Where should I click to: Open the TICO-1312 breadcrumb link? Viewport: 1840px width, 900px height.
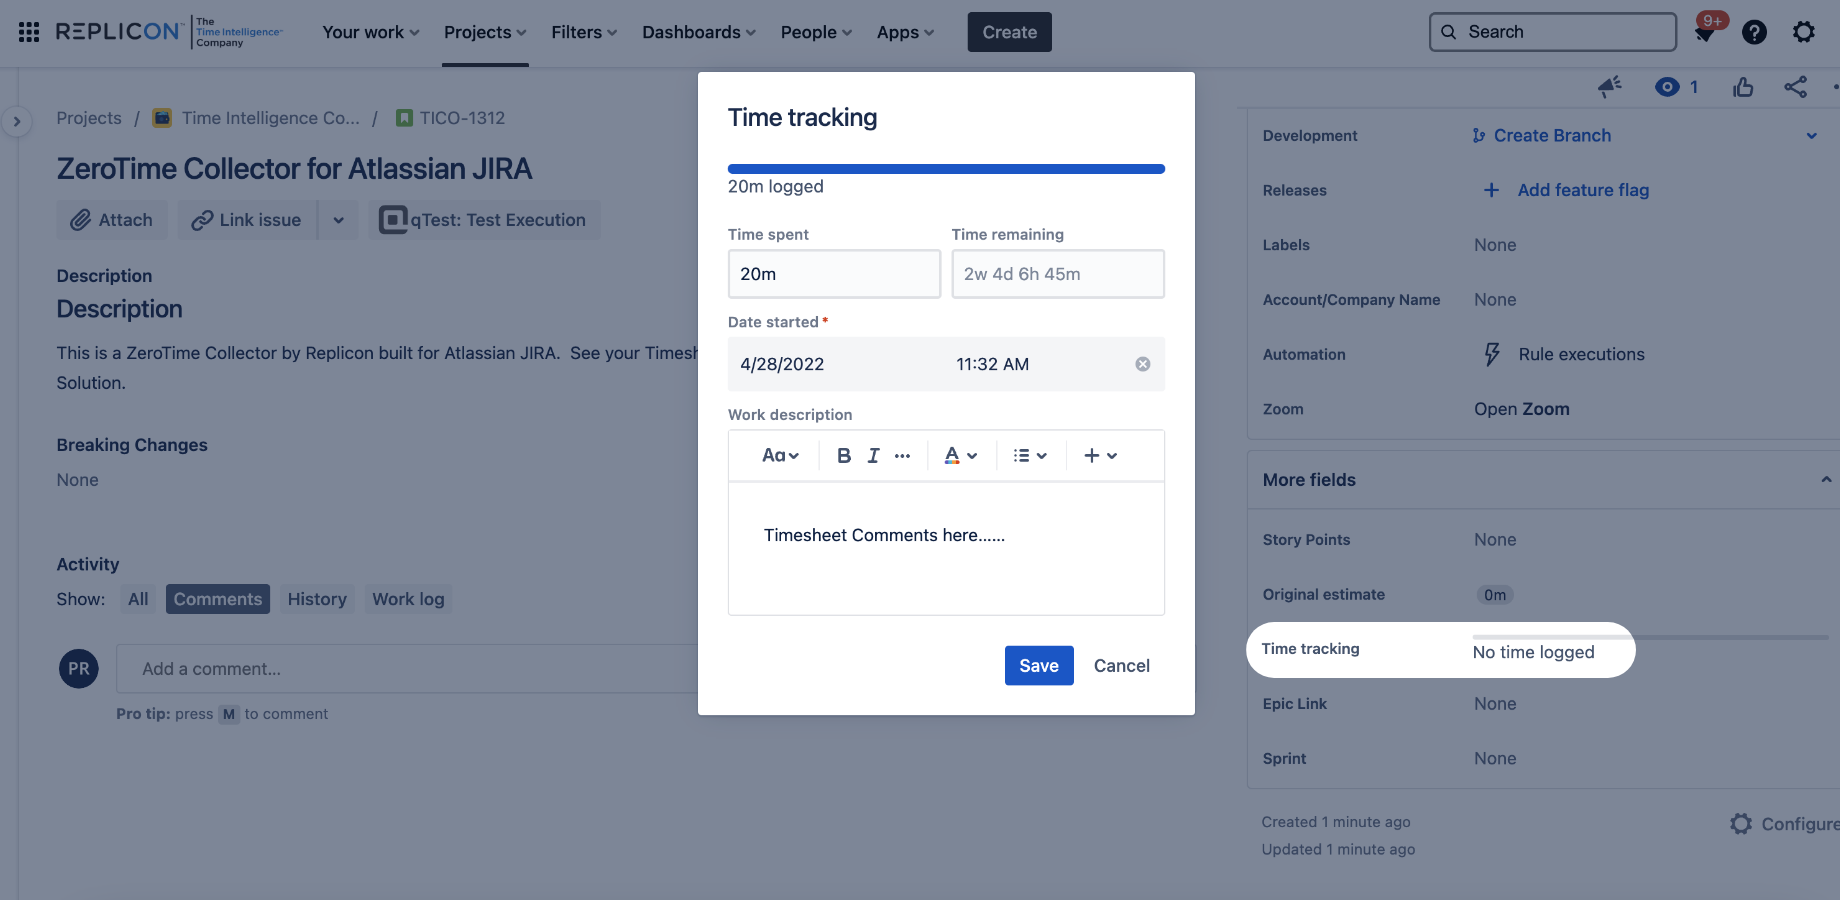462,118
